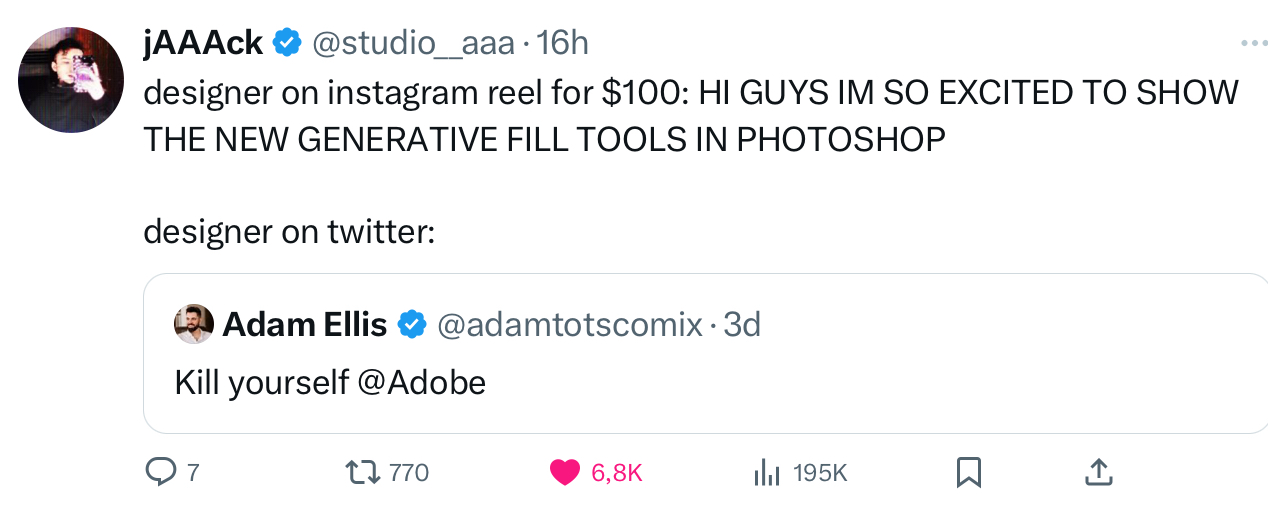Open jAAAck's profile picture
This screenshot has height=519, width=1268.
point(72,81)
